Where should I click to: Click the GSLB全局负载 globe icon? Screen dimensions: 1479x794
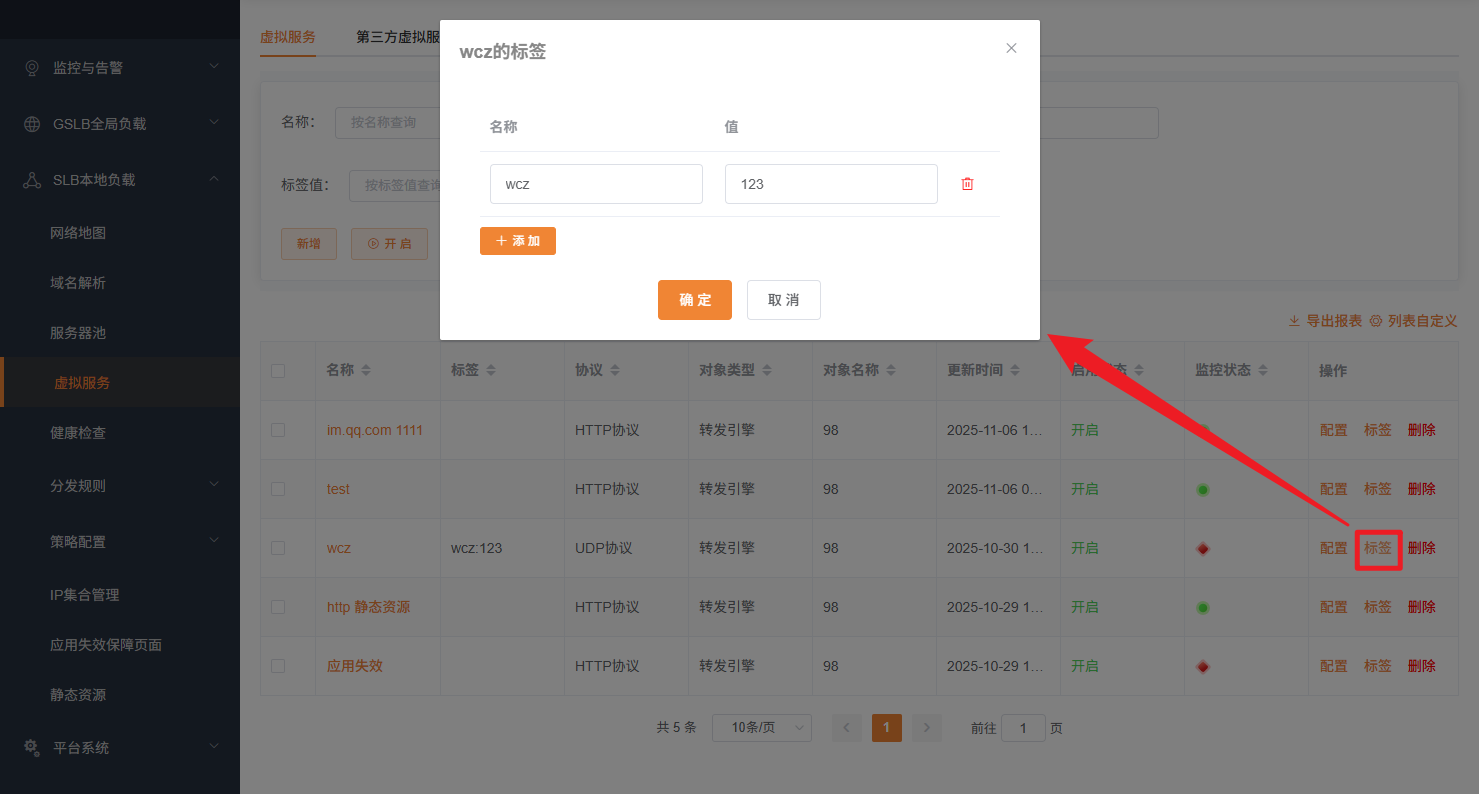click(x=31, y=123)
